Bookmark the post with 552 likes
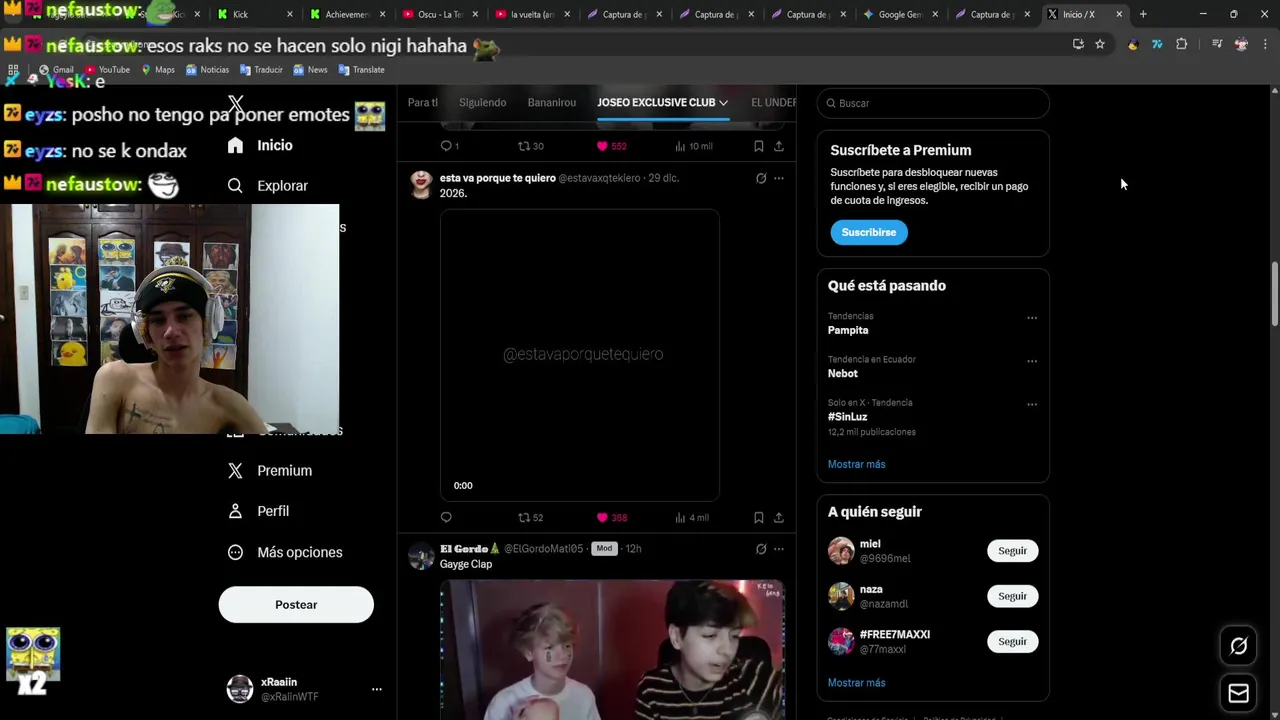 click(759, 146)
